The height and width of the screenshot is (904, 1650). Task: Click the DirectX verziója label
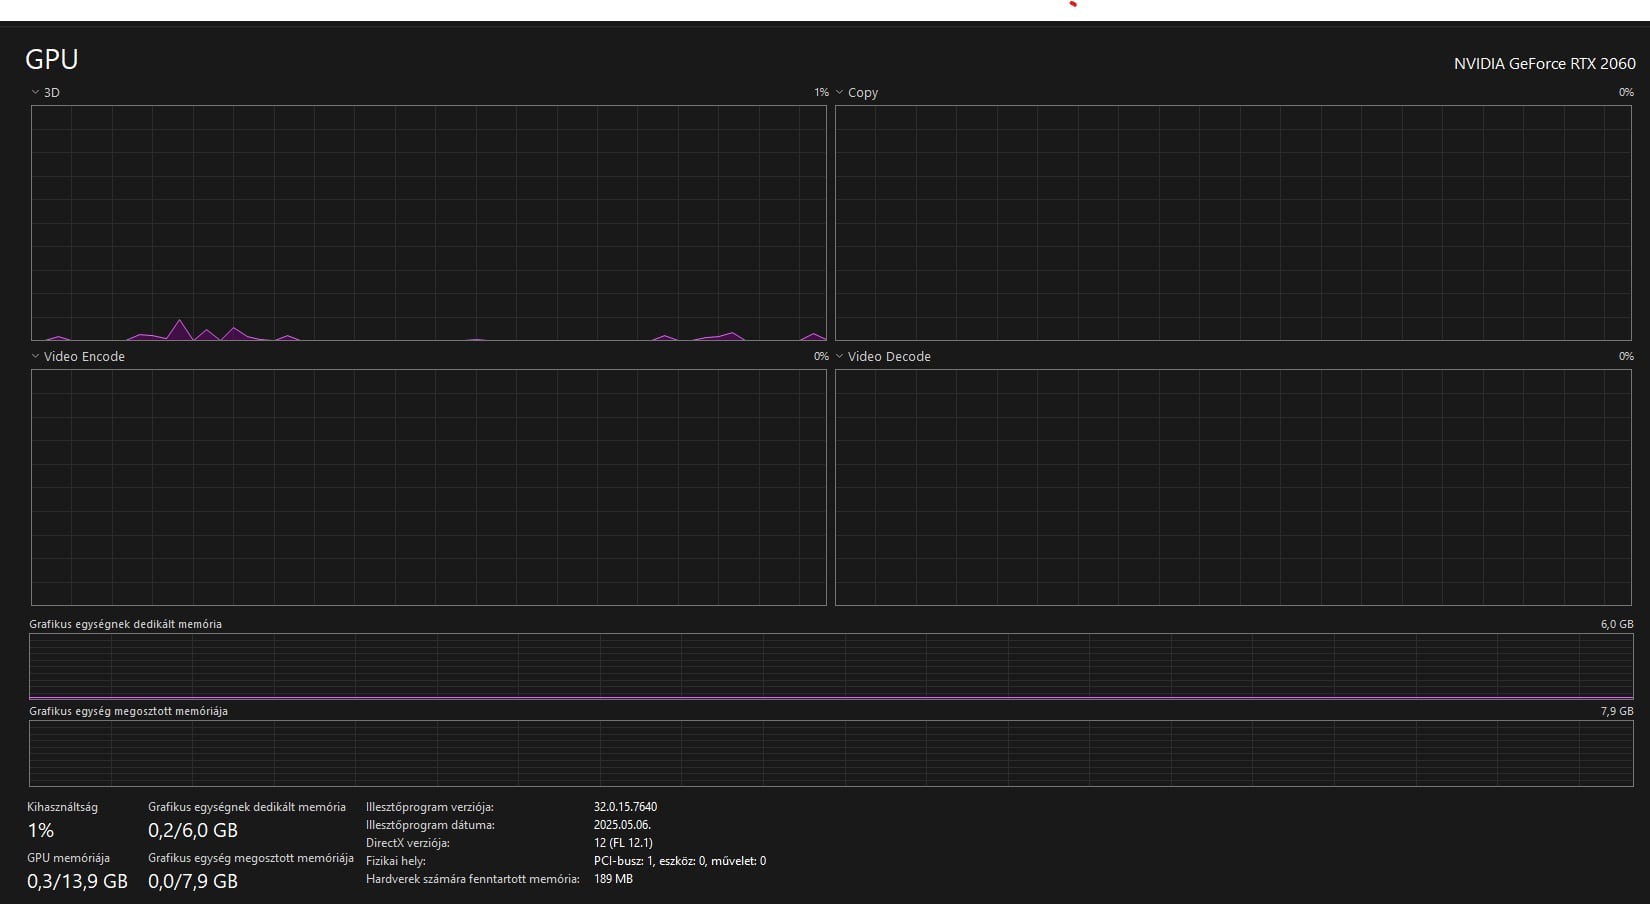(x=408, y=843)
